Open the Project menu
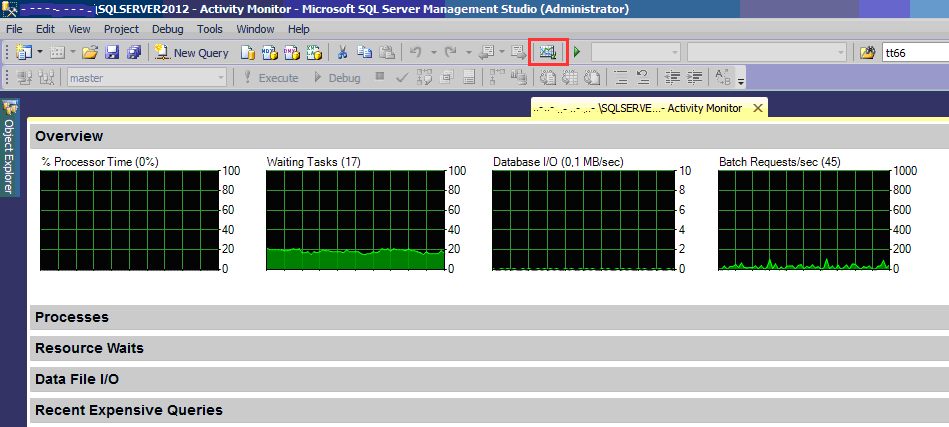949x427 pixels. pyautogui.click(x=121, y=29)
